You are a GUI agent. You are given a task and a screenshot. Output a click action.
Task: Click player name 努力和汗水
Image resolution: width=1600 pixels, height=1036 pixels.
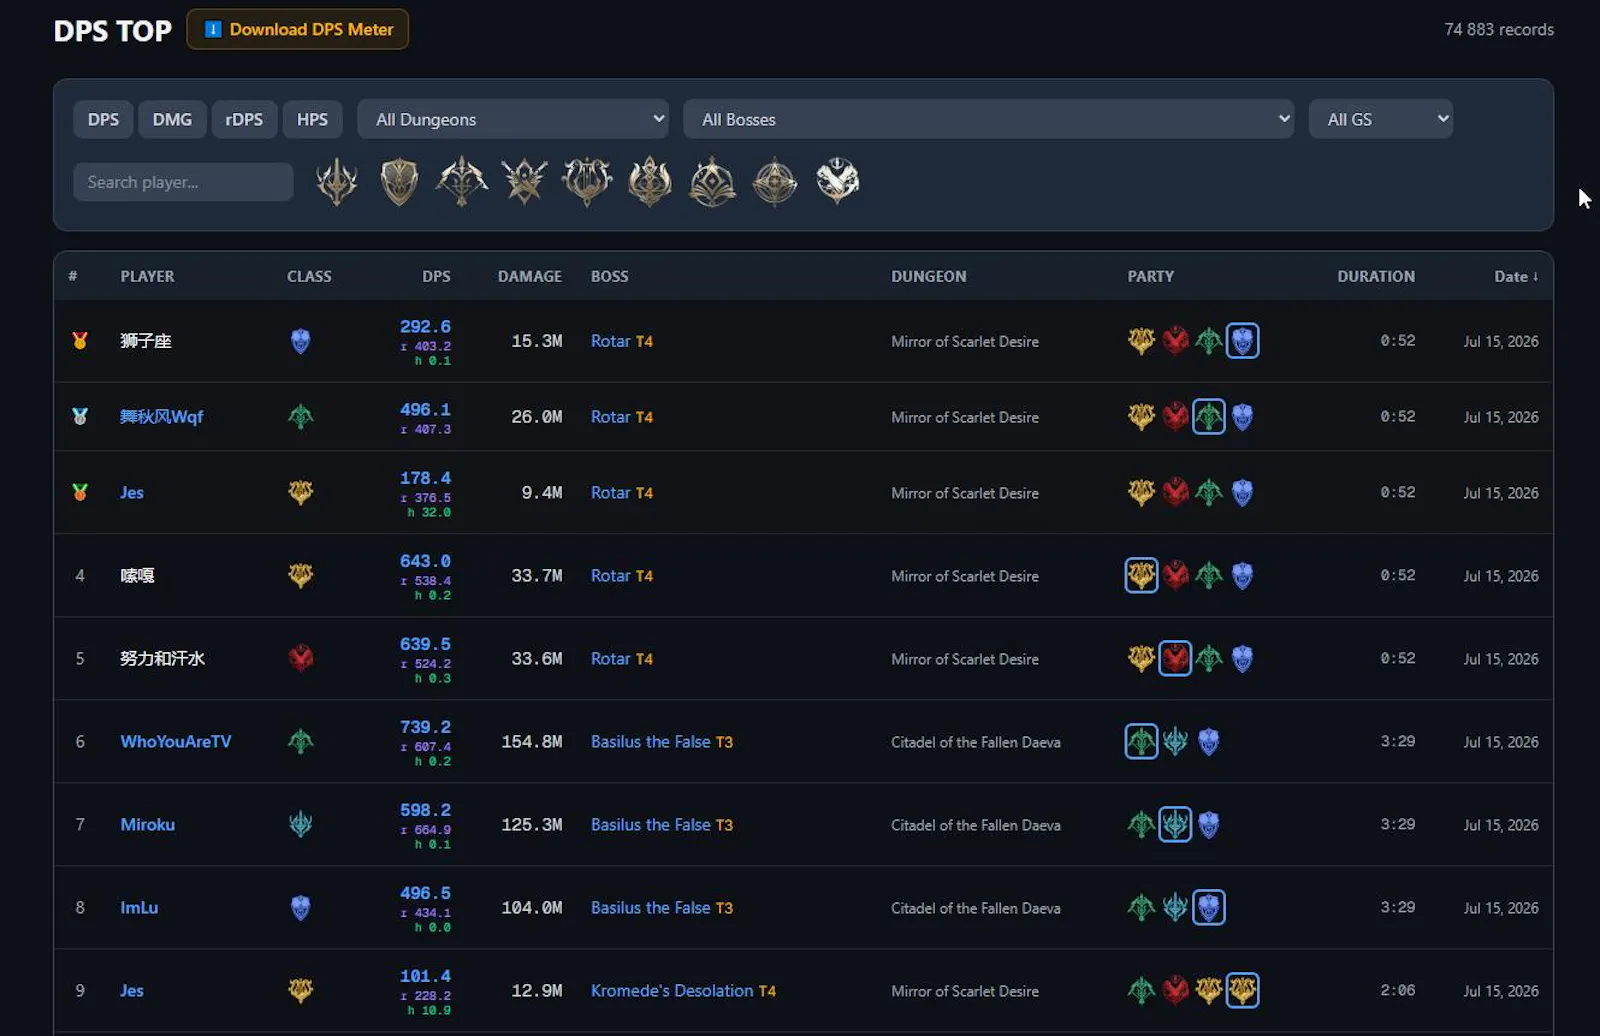[x=162, y=658]
